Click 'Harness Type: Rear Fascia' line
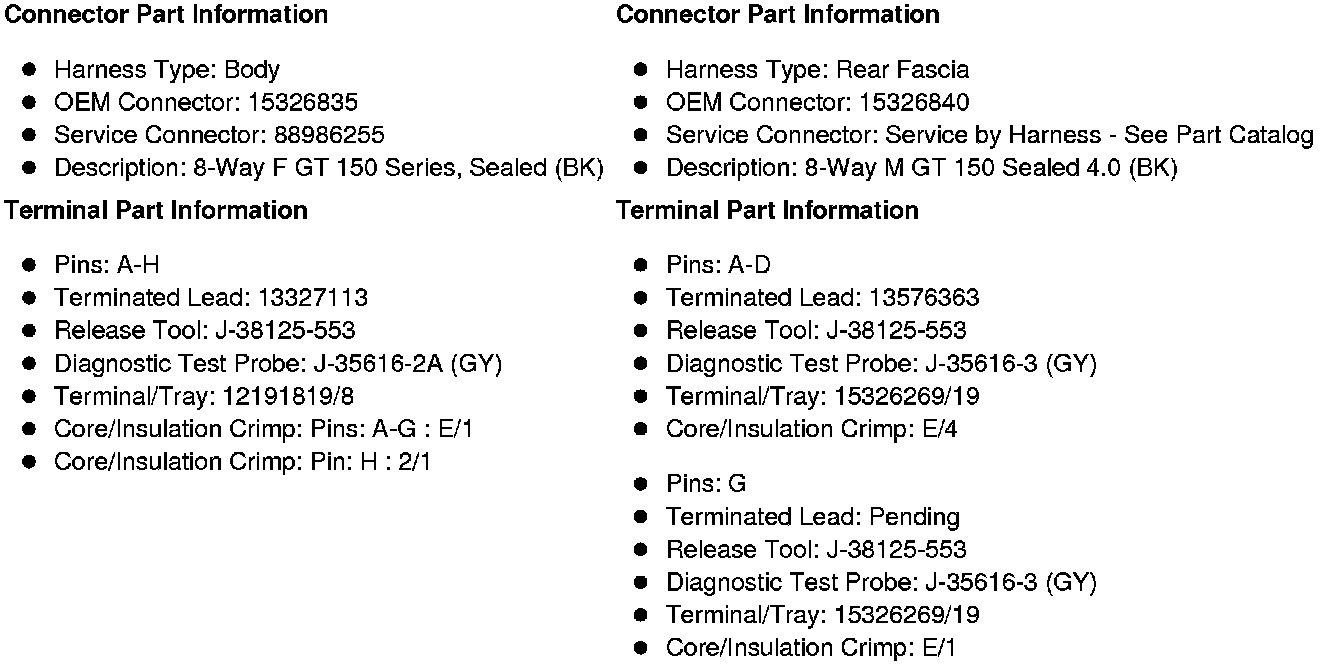 (817, 70)
